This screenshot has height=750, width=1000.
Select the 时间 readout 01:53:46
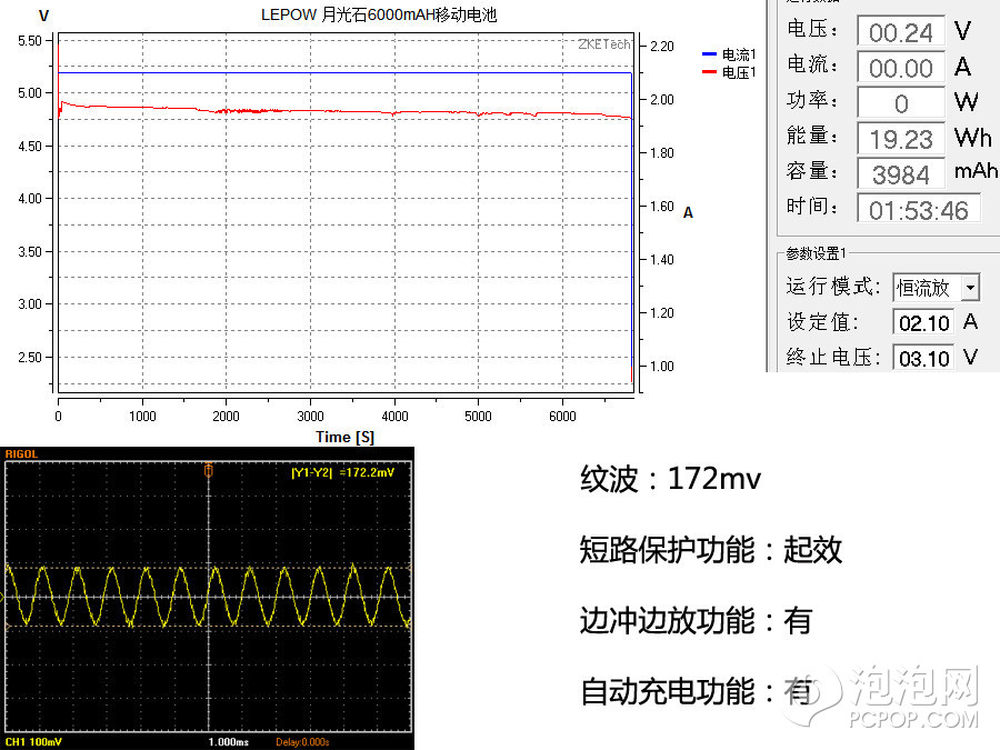[x=918, y=209]
